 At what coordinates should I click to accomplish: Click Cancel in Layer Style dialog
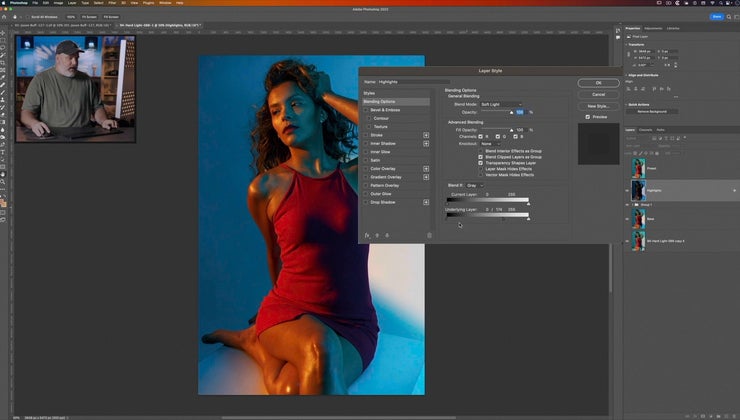[598, 94]
